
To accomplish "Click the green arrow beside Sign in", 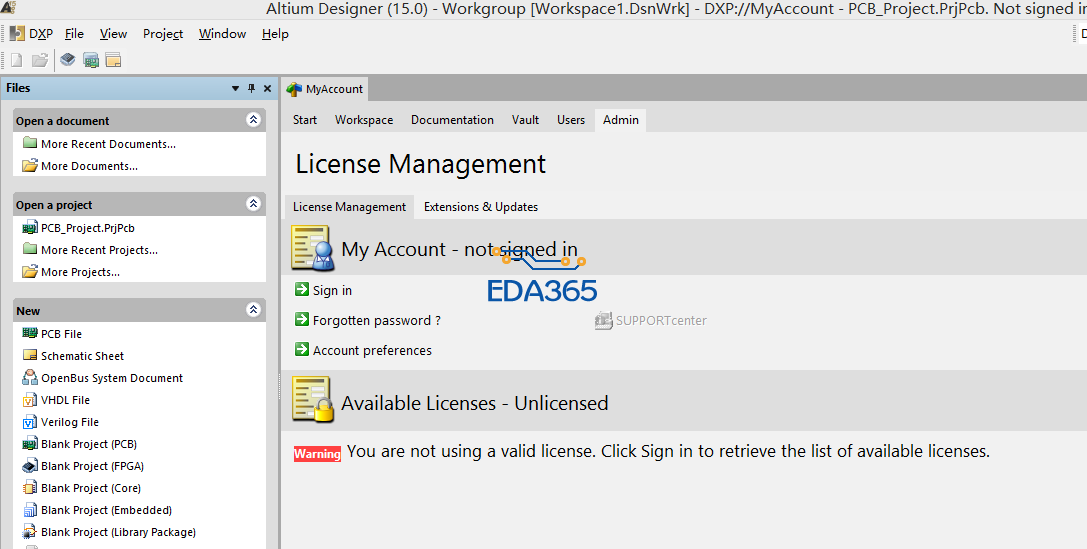I will [302, 290].
